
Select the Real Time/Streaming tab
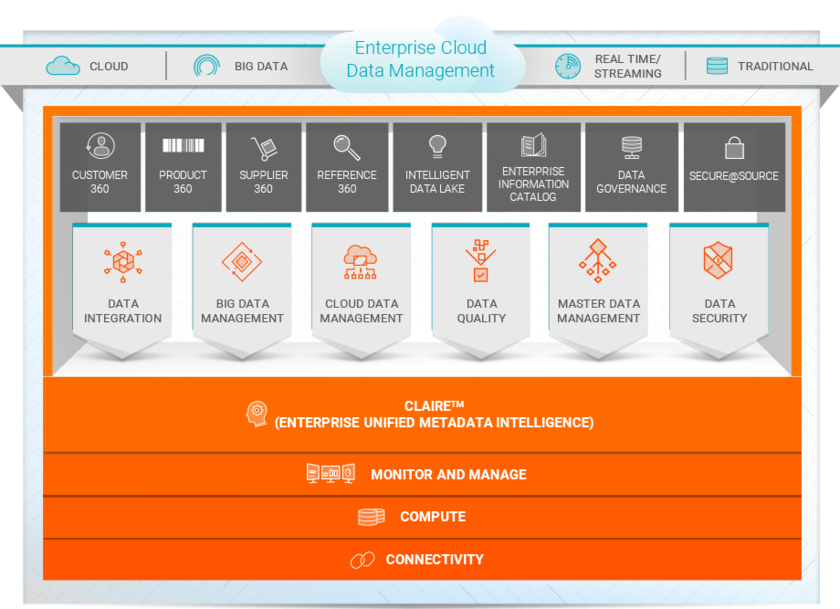pyautogui.click(x=608, y=66)
